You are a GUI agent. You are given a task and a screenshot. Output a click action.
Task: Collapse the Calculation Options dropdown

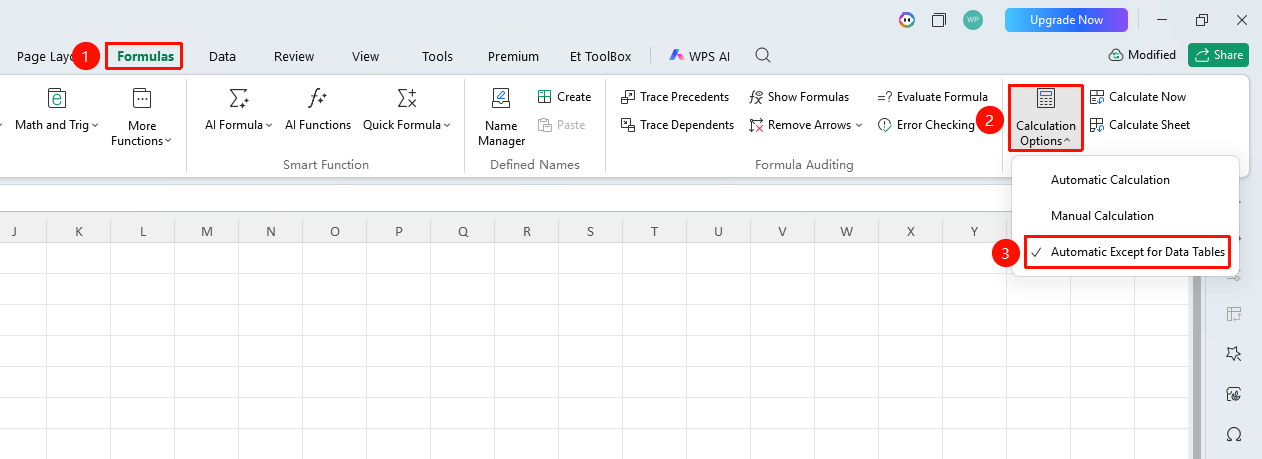pos(1046,118)
